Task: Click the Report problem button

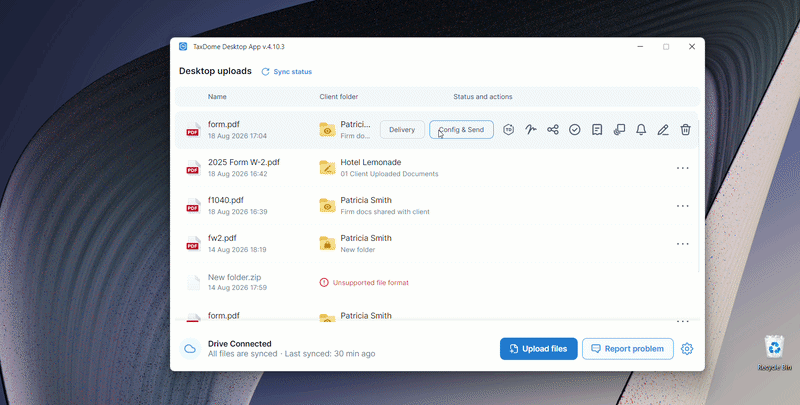Action: coord(628,349)
